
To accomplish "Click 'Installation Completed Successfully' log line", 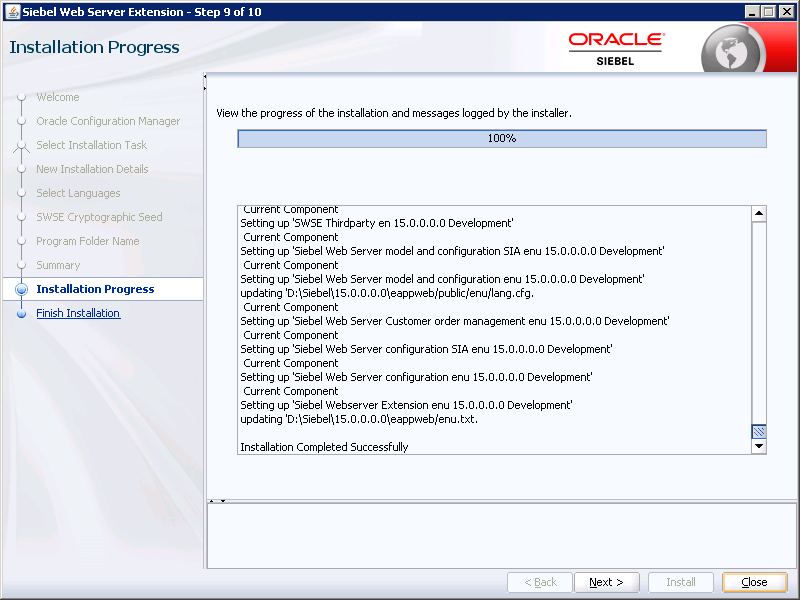I will point(324,447).
